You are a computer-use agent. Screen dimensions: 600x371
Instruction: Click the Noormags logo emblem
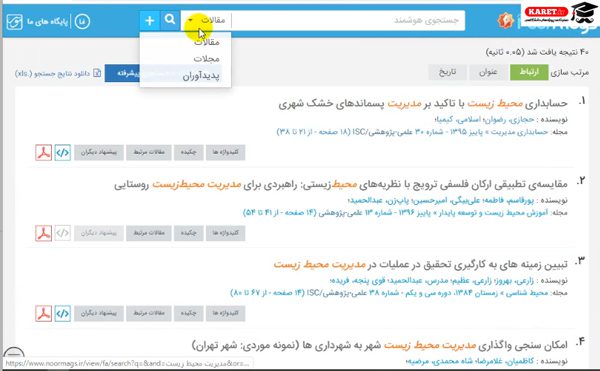[x=505, y=20]
